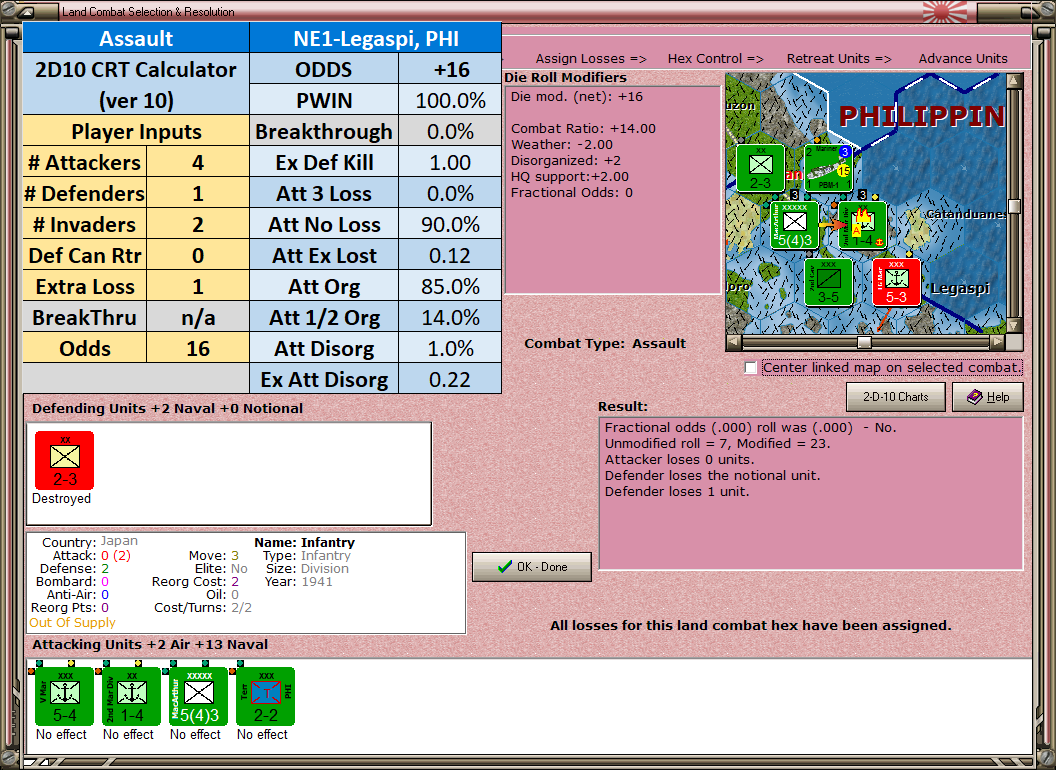1056x770 pixels.
Task: Click the 2D10 CRT Calculator title cell
Action: (136, 85)
